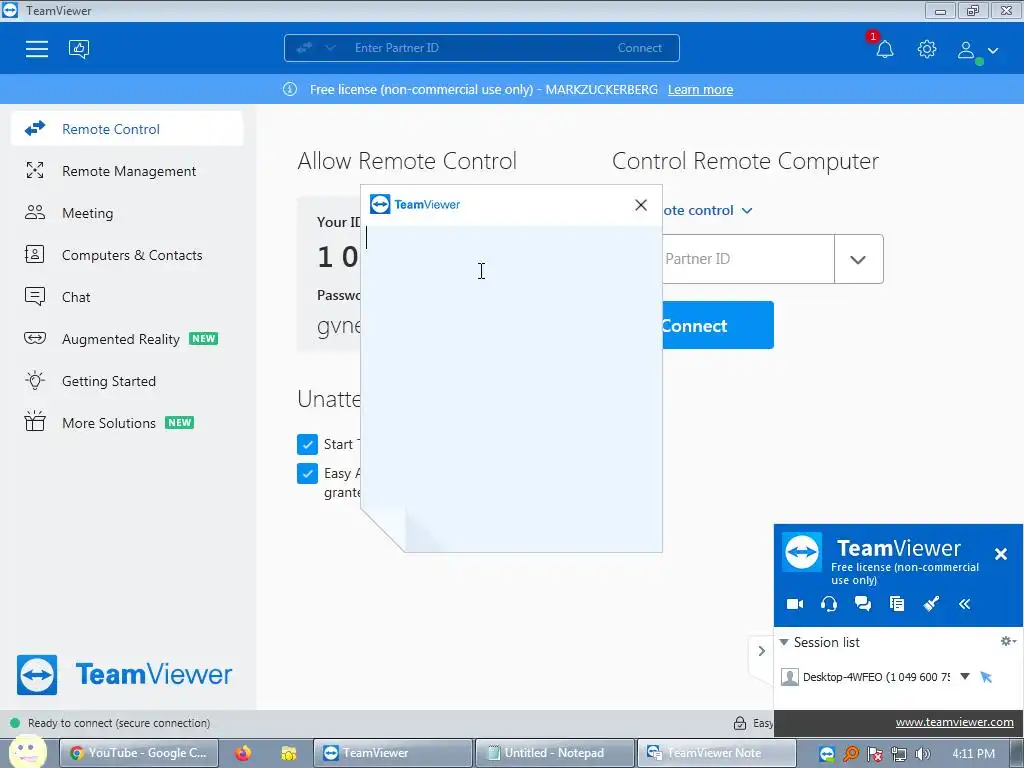The width and height of the screenshot is (1024, 768).
Task: Click the Remote Management icon
Action: click(x=35, y=170)
